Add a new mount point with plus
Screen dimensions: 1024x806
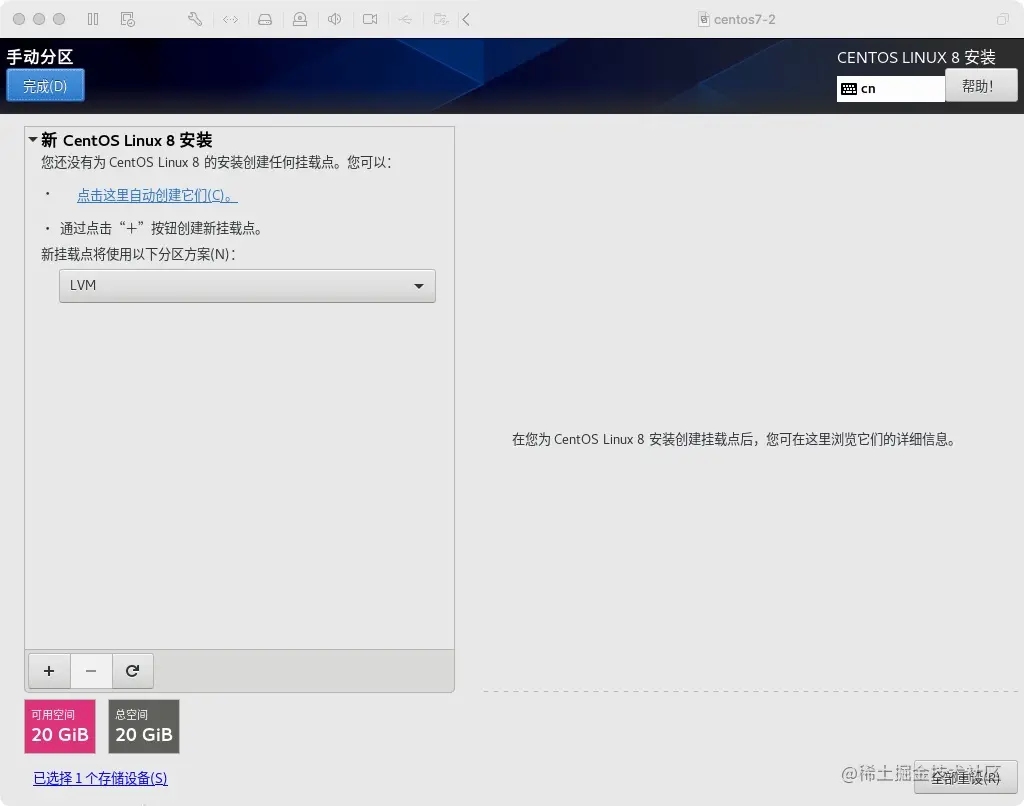[49, 671]
